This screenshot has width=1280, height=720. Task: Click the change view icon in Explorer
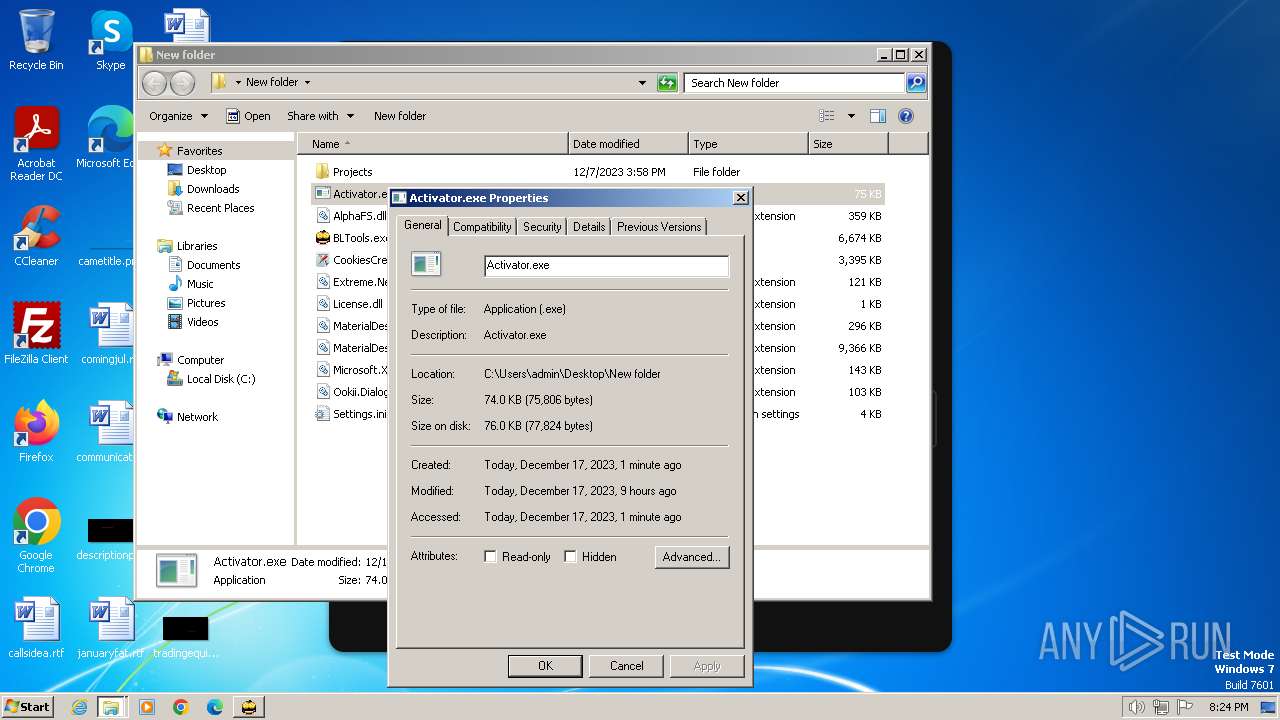[827, 116]
